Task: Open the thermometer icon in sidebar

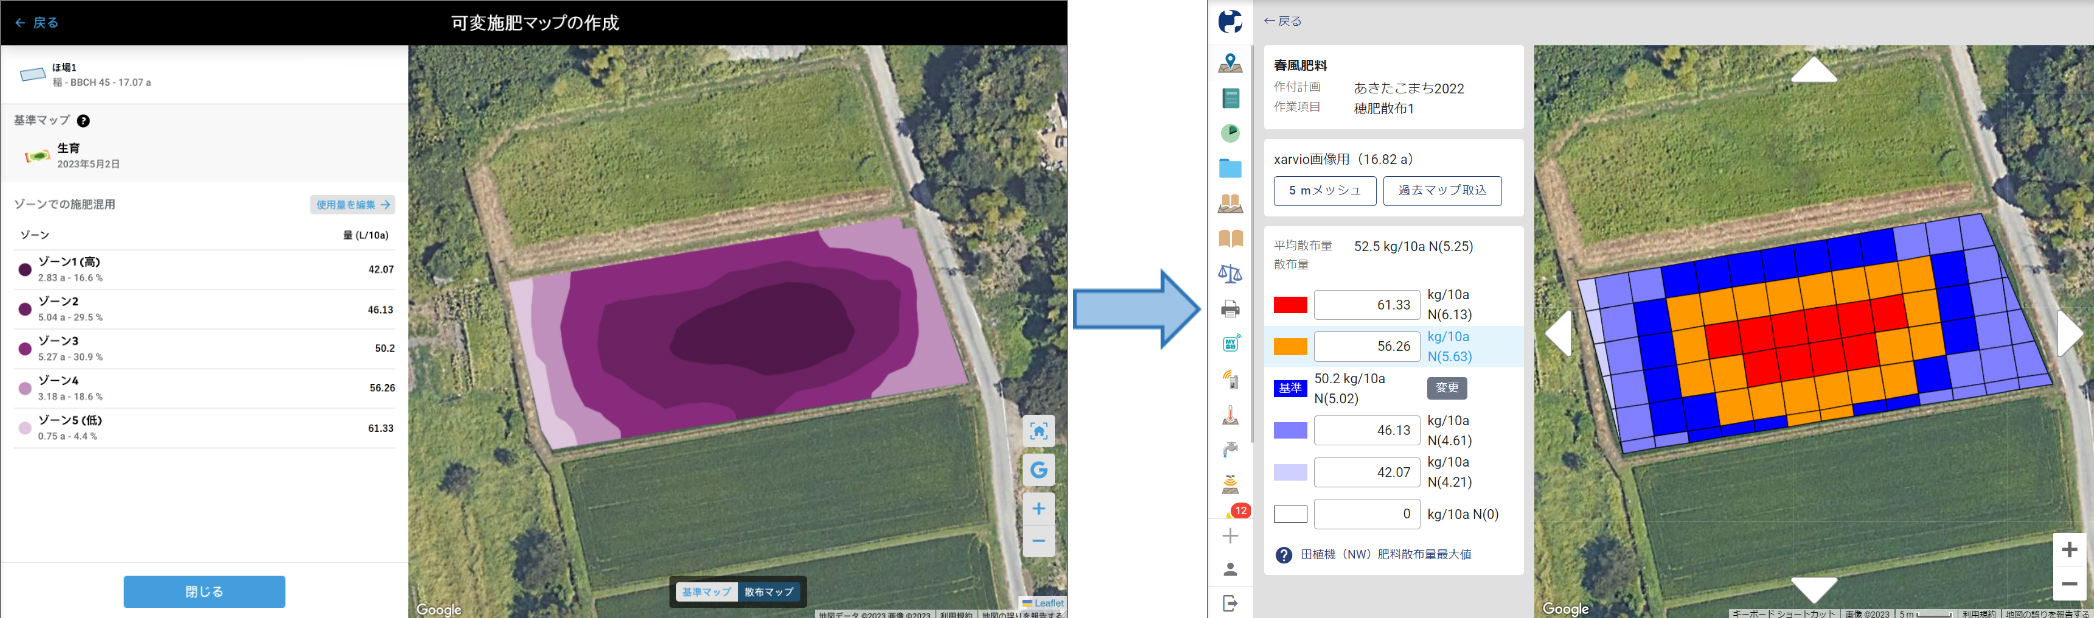Action: coord(1230,415)
